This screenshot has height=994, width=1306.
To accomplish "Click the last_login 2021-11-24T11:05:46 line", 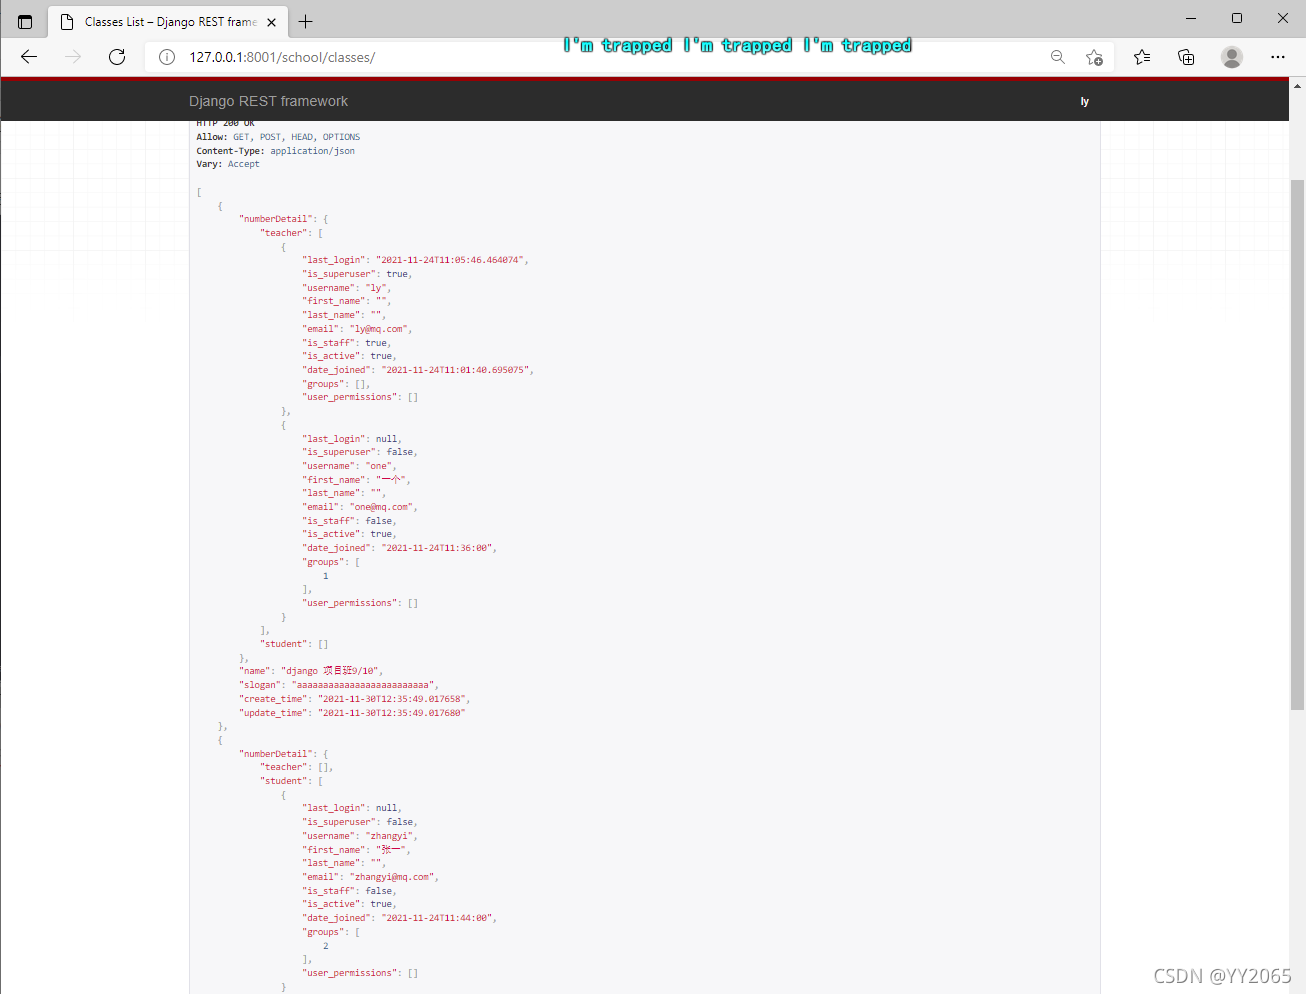I will tap(416, 259).
